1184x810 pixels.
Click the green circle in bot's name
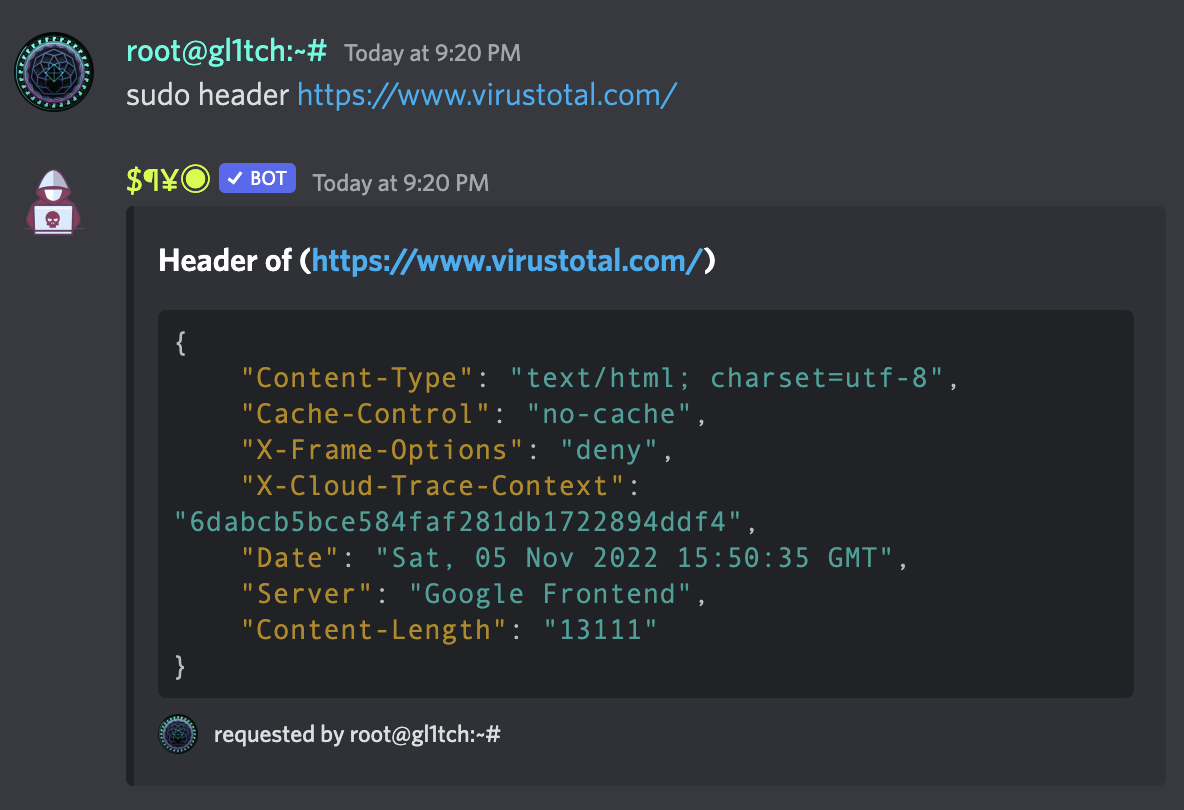196,180
